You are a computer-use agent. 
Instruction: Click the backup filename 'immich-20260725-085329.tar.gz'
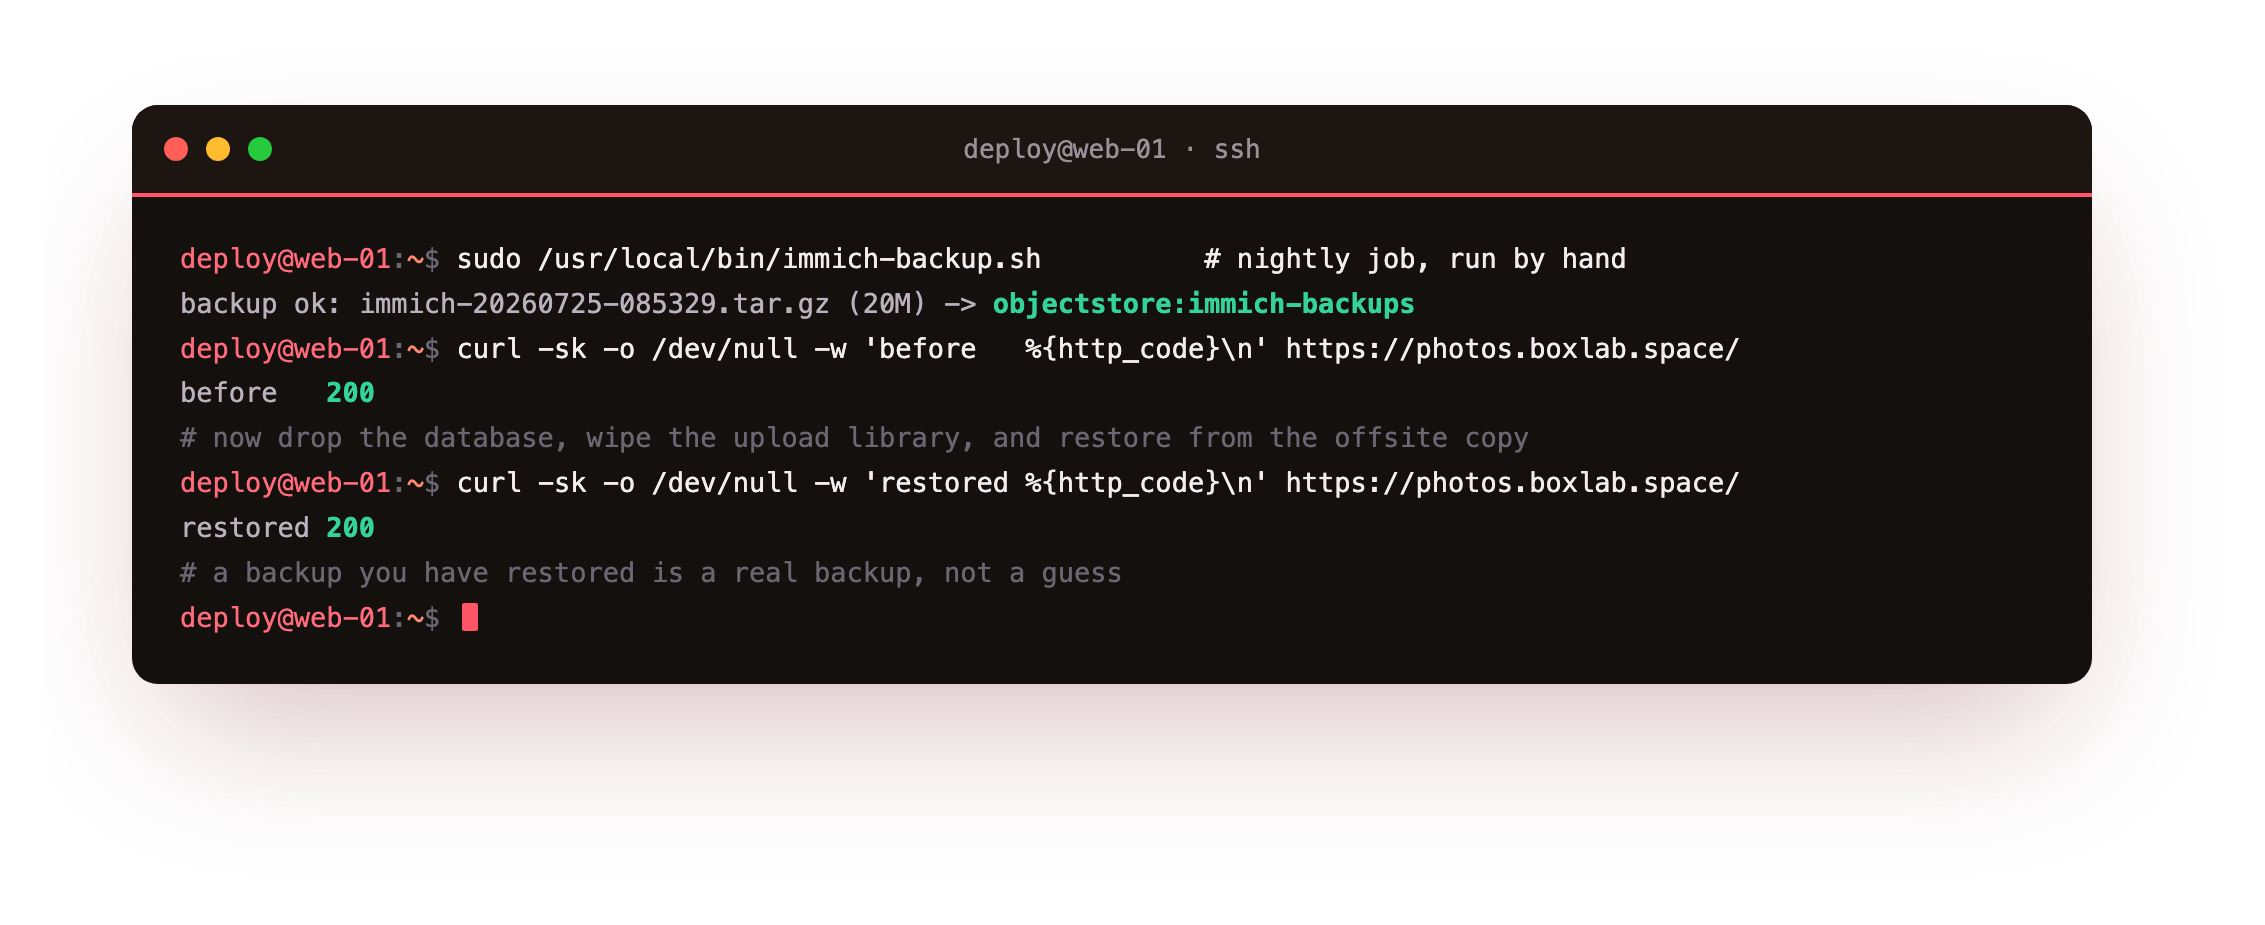pos(594,304)
